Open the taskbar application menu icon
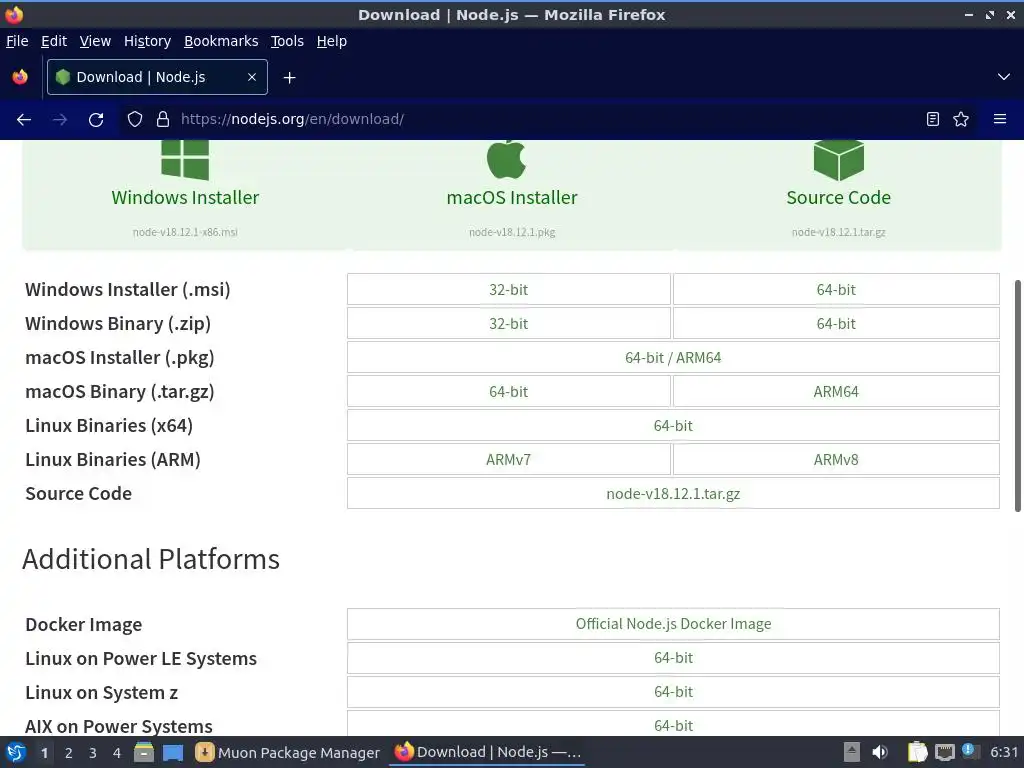Image resolution: width=1024 pixels, height=768 pixels. tap(16, 752)
